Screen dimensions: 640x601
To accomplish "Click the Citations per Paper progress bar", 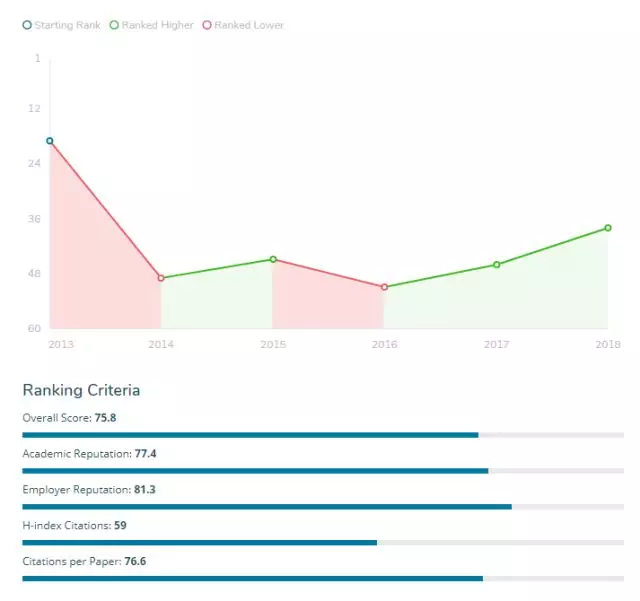I will [x=323, y=579].
